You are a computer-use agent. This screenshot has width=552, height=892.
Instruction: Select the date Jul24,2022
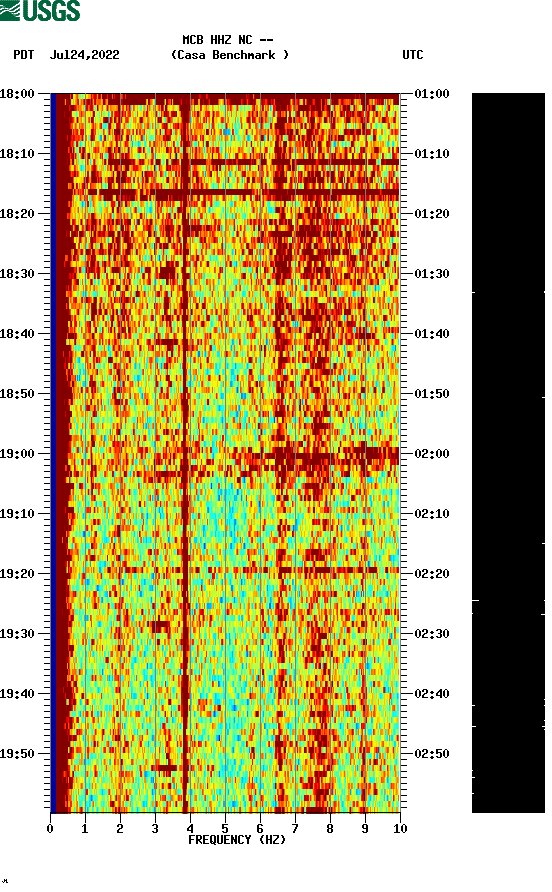85,55
